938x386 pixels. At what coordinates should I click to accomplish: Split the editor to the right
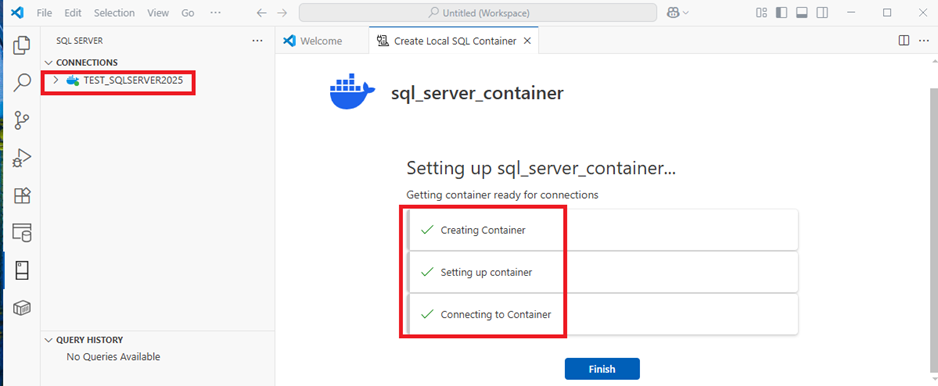904,41
